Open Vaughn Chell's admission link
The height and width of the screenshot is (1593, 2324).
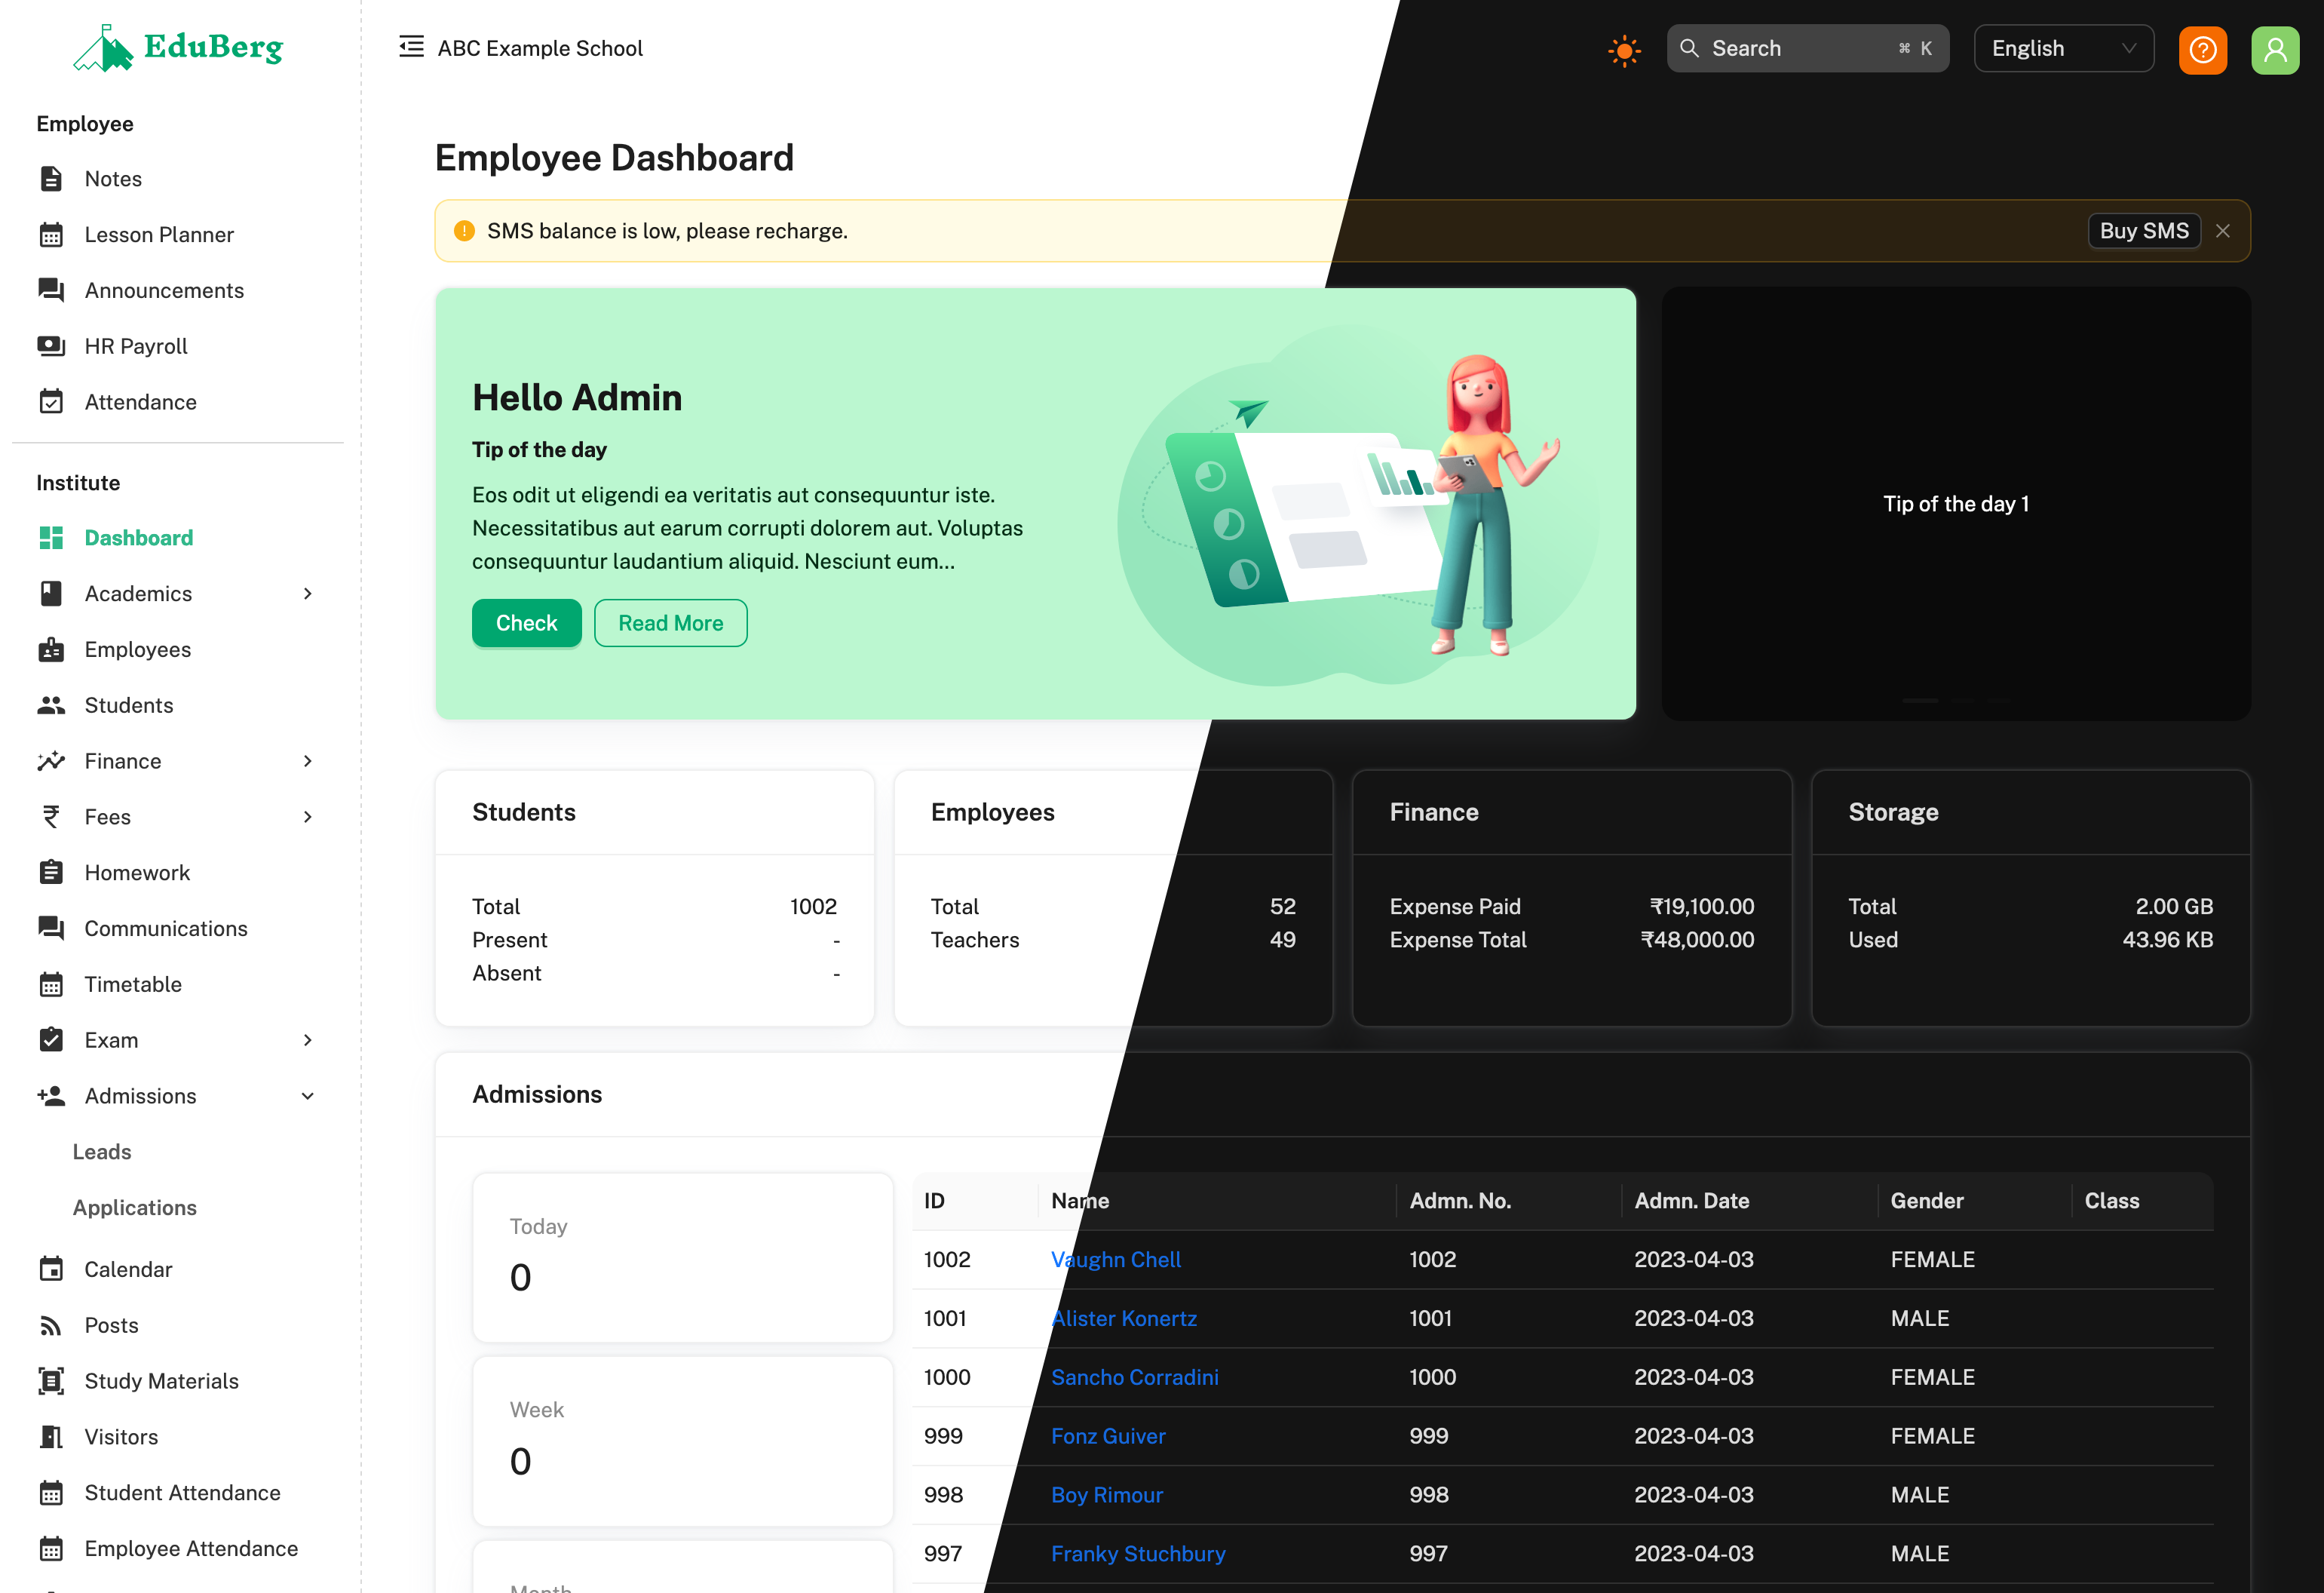(1116, 1260)
